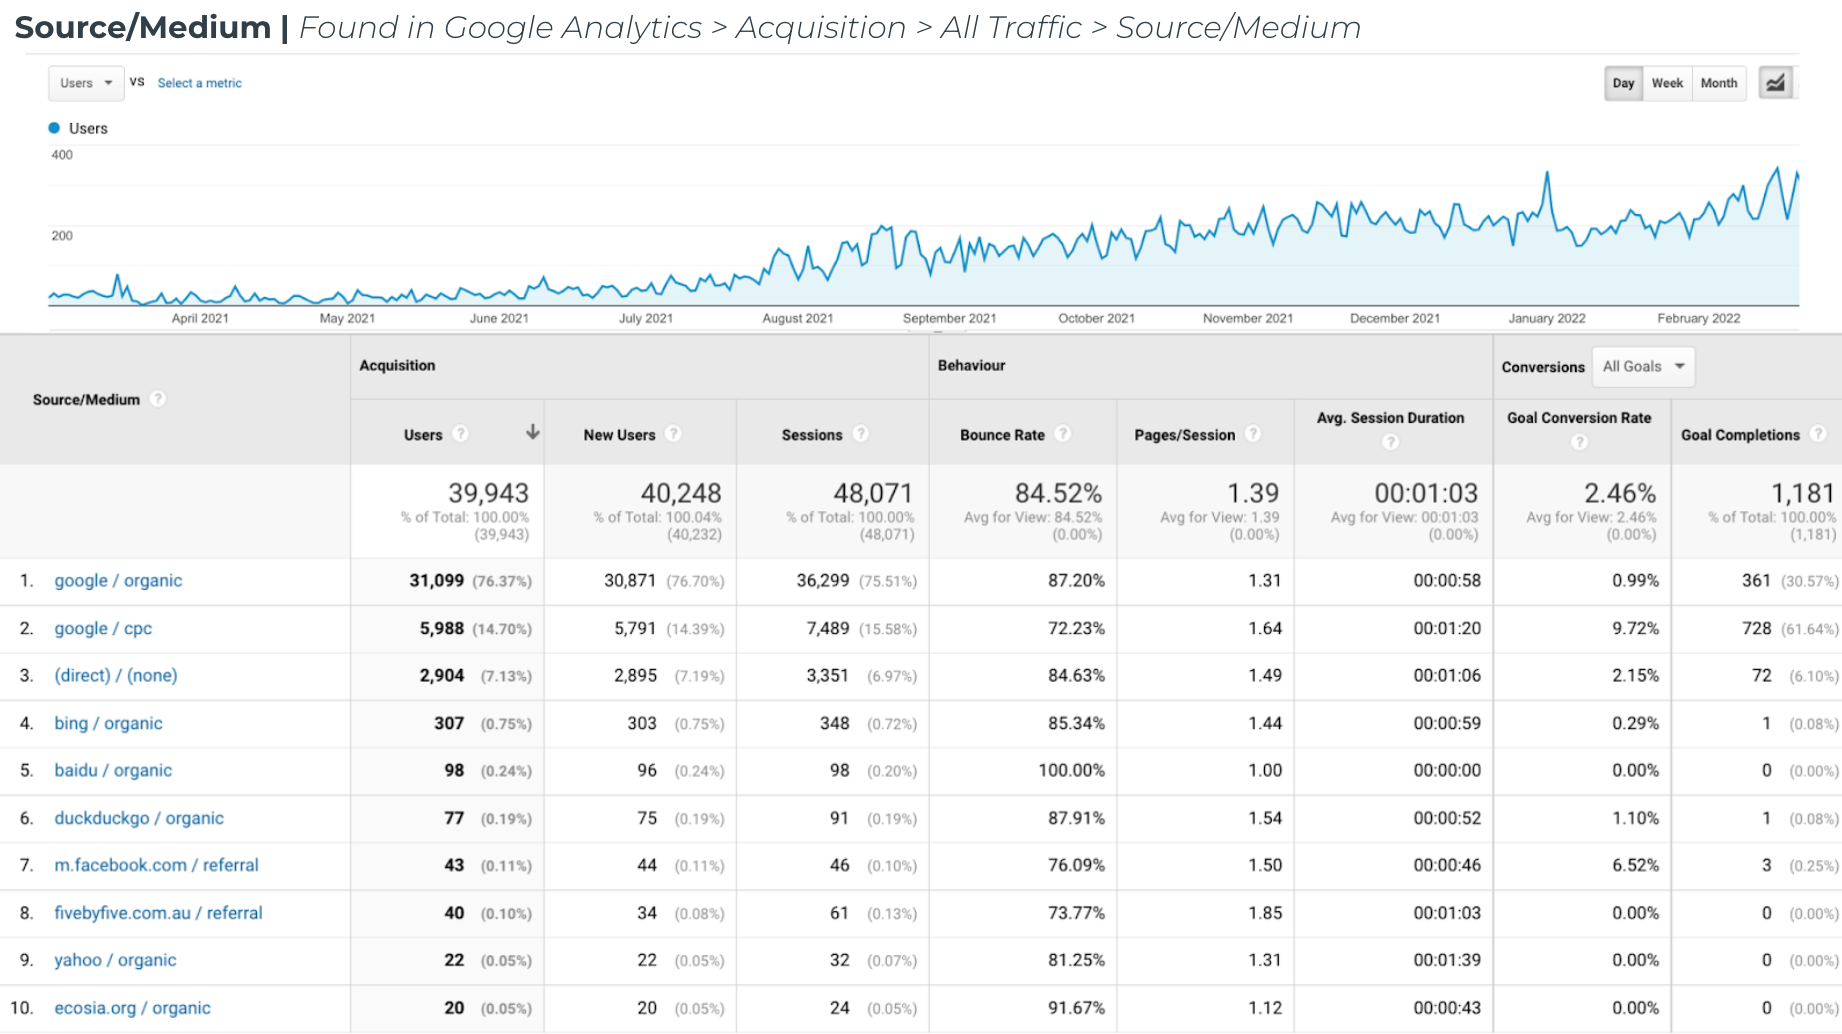Image resolution: width=1842 pixels, height=1034 pixels.
Task: Click the Acquisition group header
Action: click(397, 366)
